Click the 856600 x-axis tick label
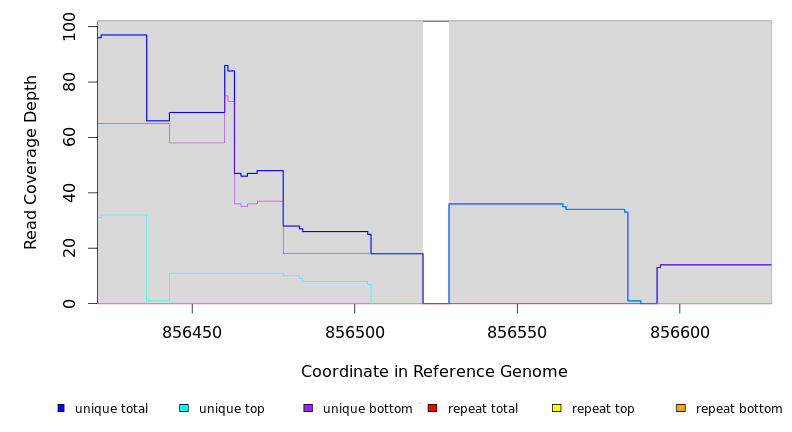 pyautogui.click(x=680, y=333)
